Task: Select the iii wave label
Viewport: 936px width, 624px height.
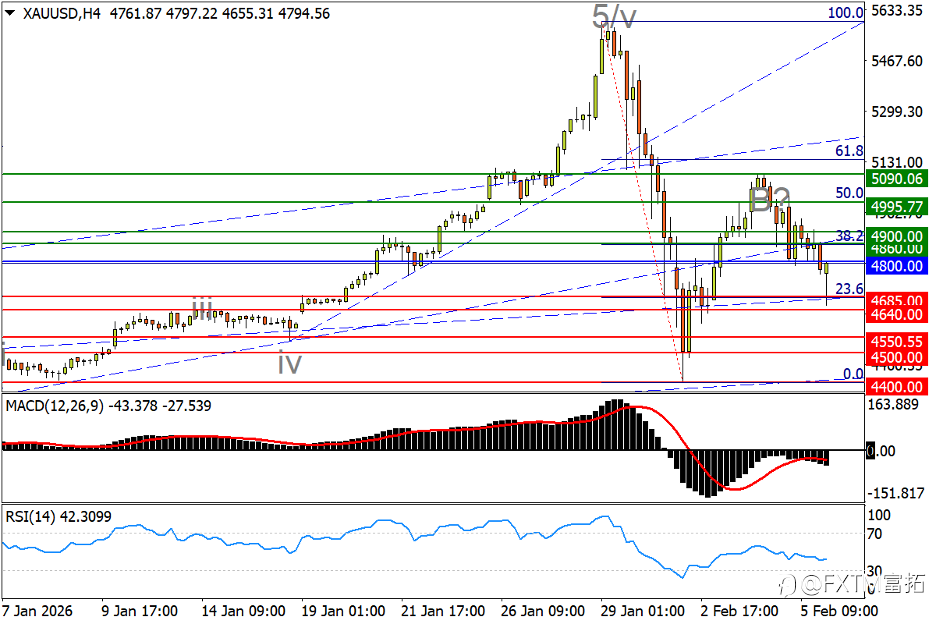Action: [202, 309]
